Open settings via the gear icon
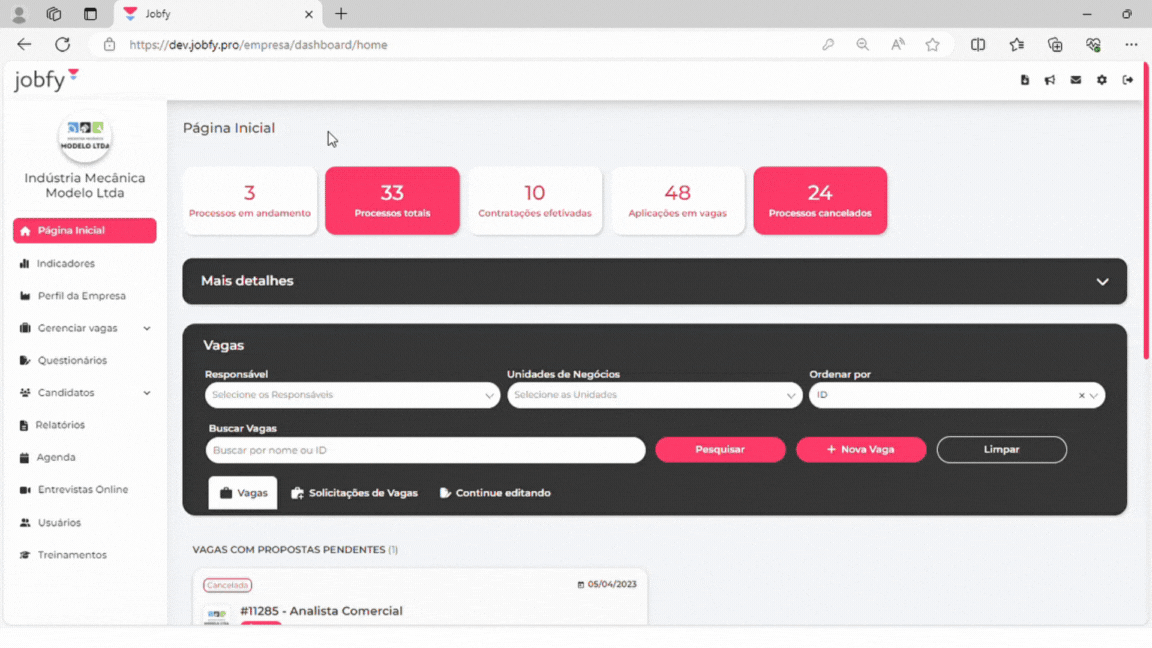The width and height of the screenshot is (1152, 648). 1102,80
